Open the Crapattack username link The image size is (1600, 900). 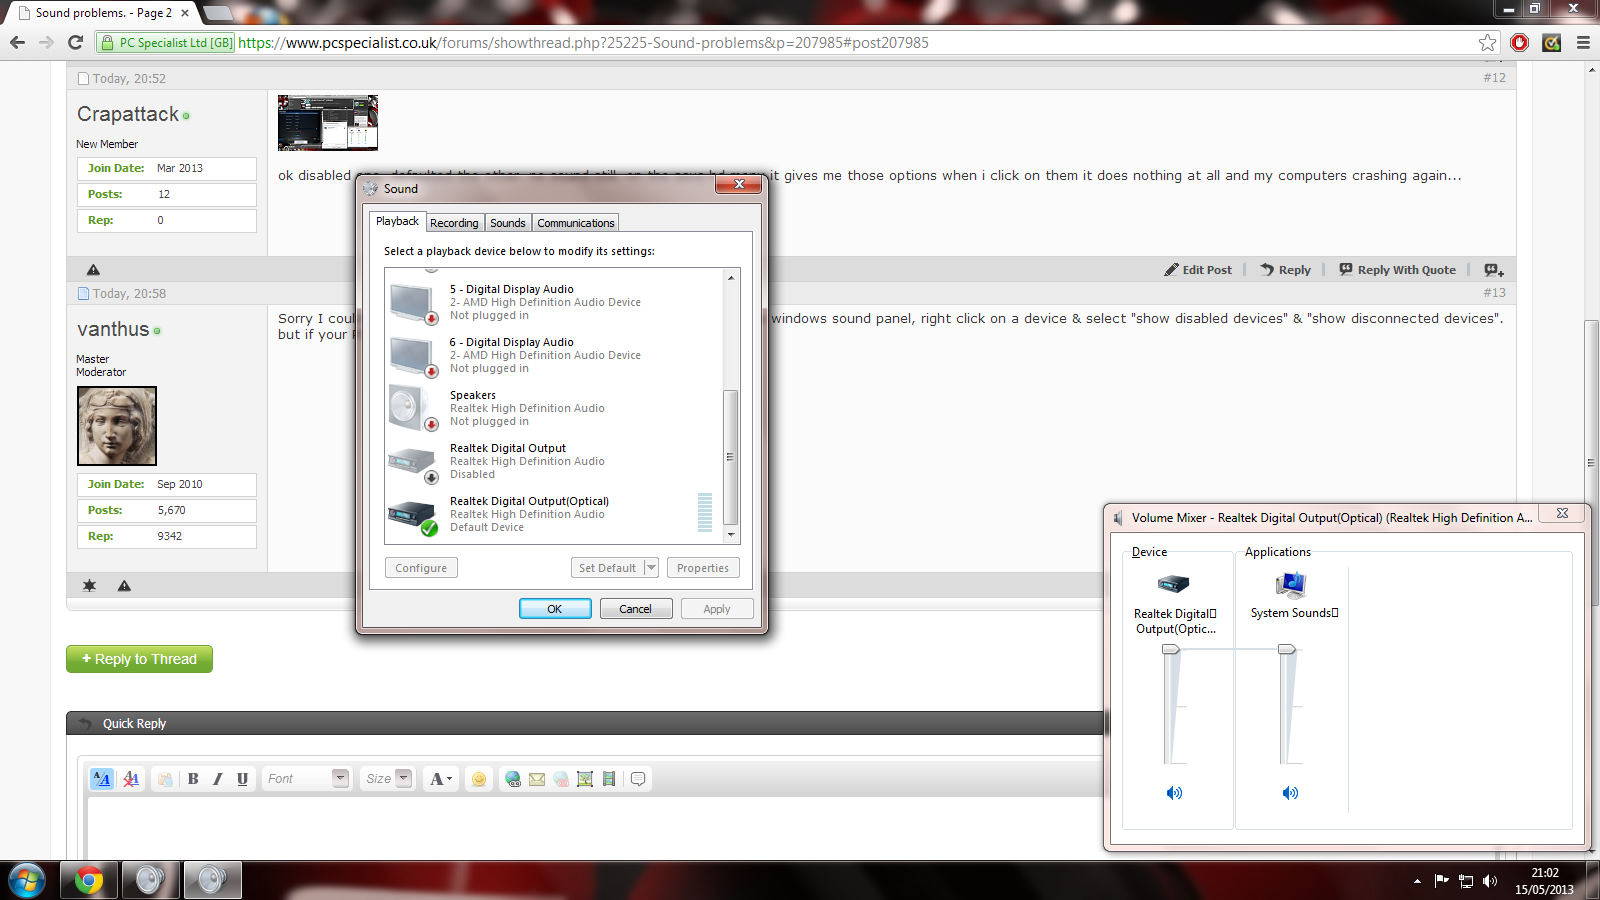(x=128, y=114)
